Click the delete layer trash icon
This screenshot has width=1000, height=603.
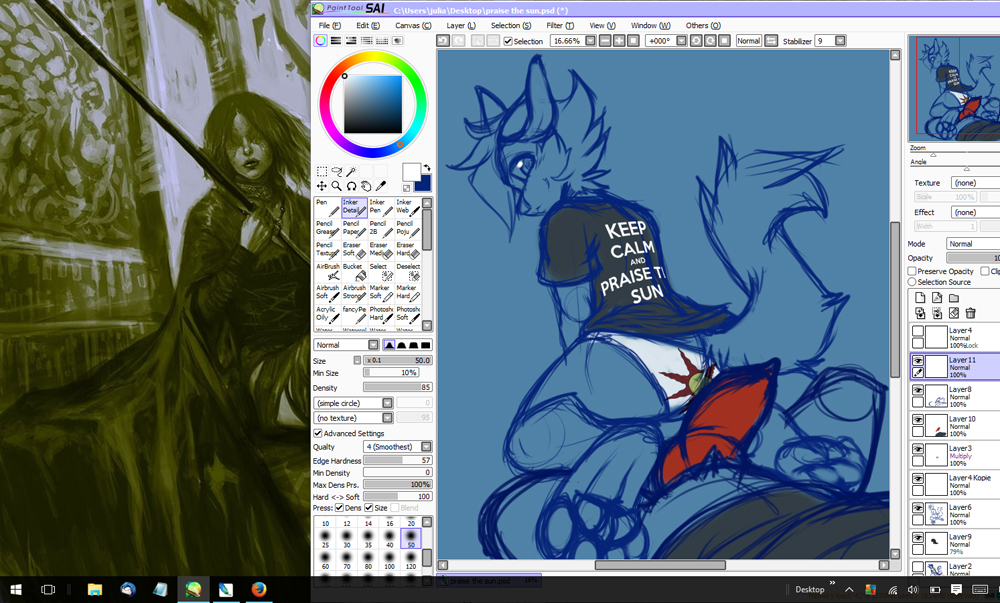(x=970, y=313)
